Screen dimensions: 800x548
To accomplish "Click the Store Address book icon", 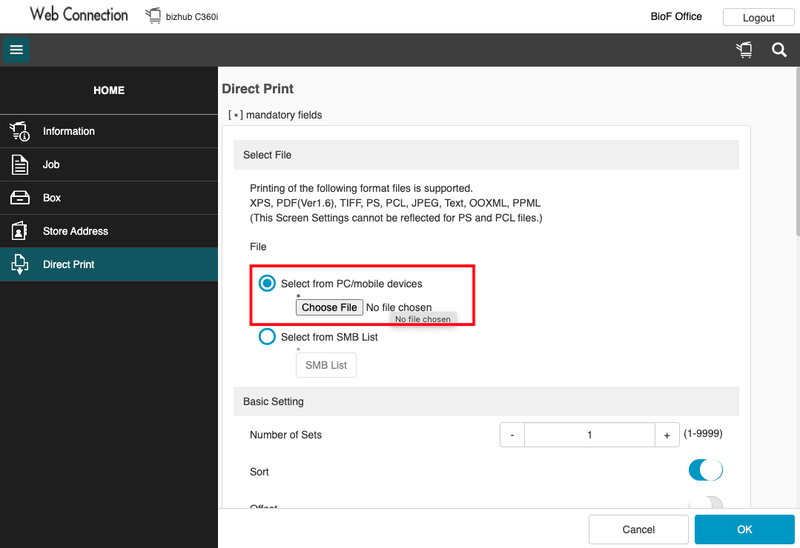I will [x=19, y=231].
